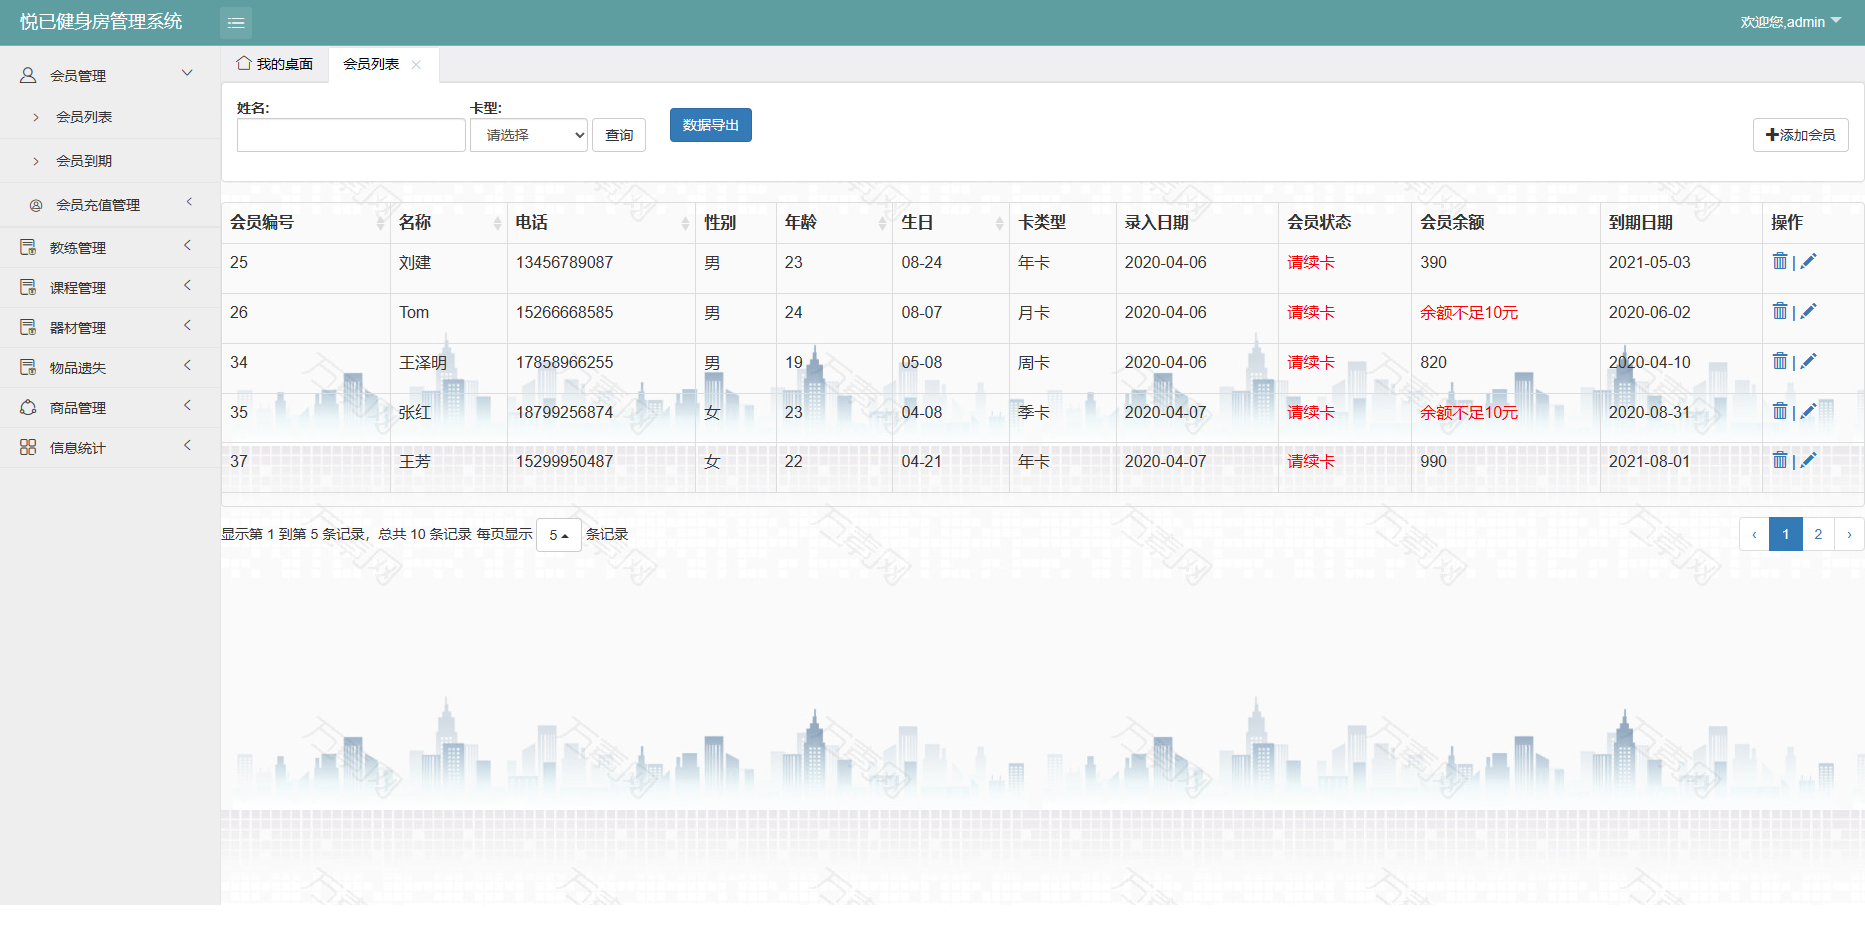This screenshot has height=947, width=1865.
Task: Sort table by 会员编号 column
Action: pyautogui.click(x=380, y=223)
